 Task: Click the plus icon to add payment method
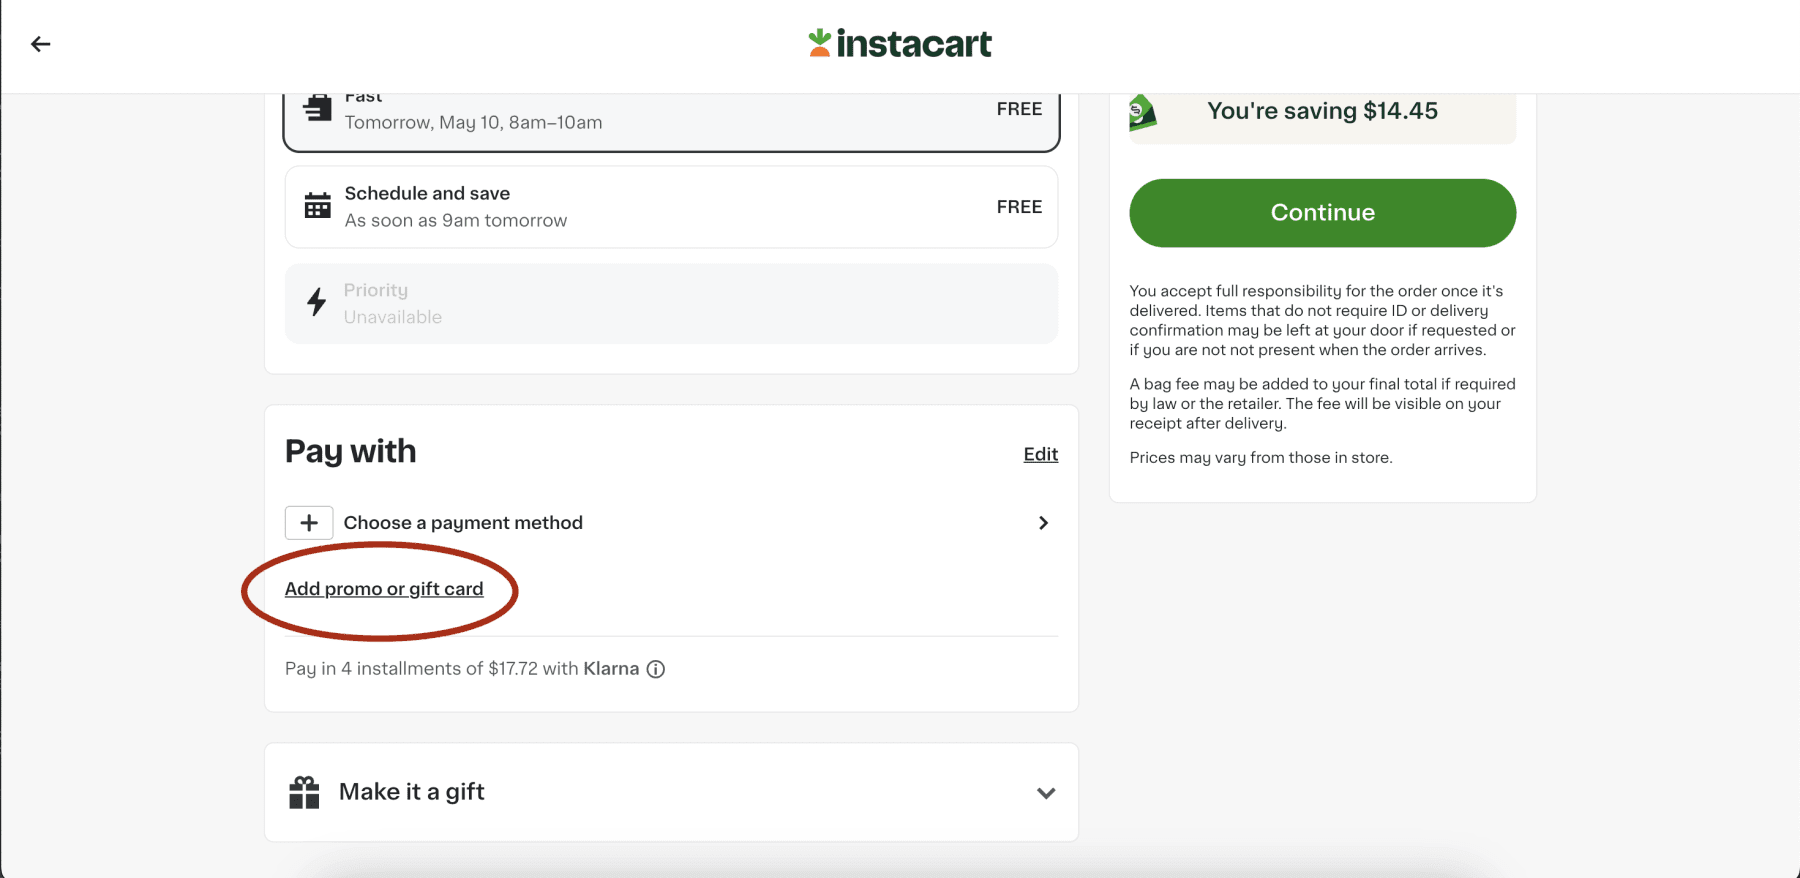tap(309, 522)
